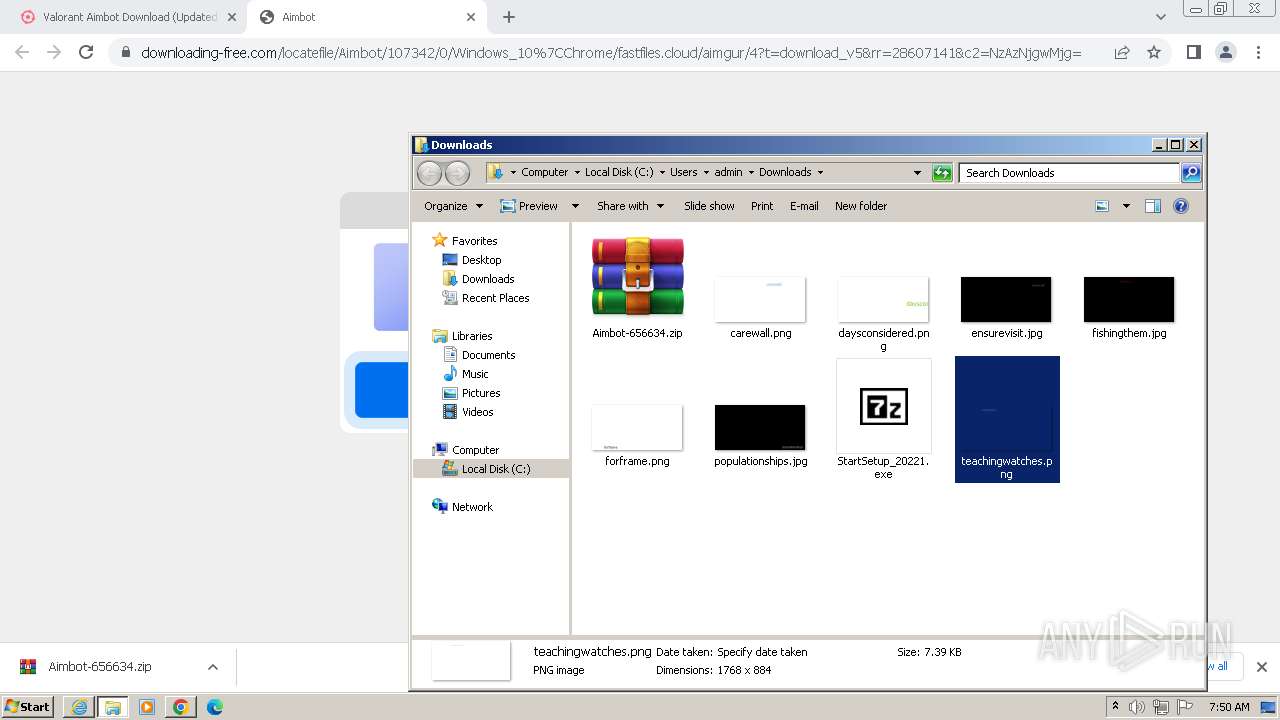This screenshot has width=1280, height=720.
Task: Click Users in the address breadcrumb
Action: coord(684,172)
